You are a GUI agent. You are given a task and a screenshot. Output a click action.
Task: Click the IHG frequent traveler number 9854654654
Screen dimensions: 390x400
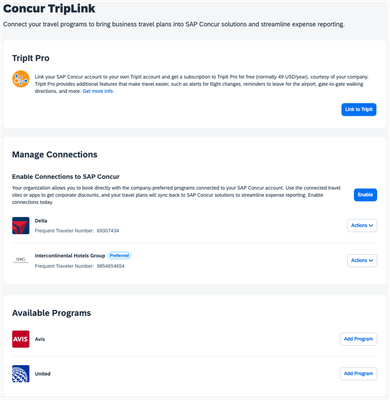point(111,266)
